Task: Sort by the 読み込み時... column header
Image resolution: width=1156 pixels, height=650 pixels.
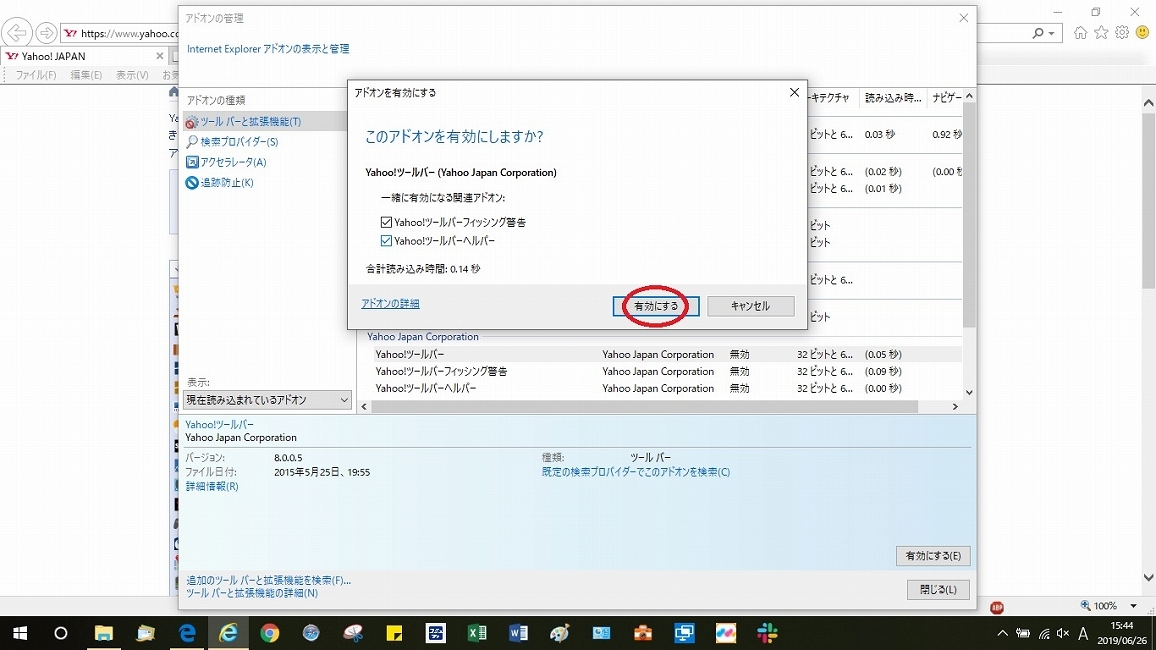Action: (x=892, y=97)
